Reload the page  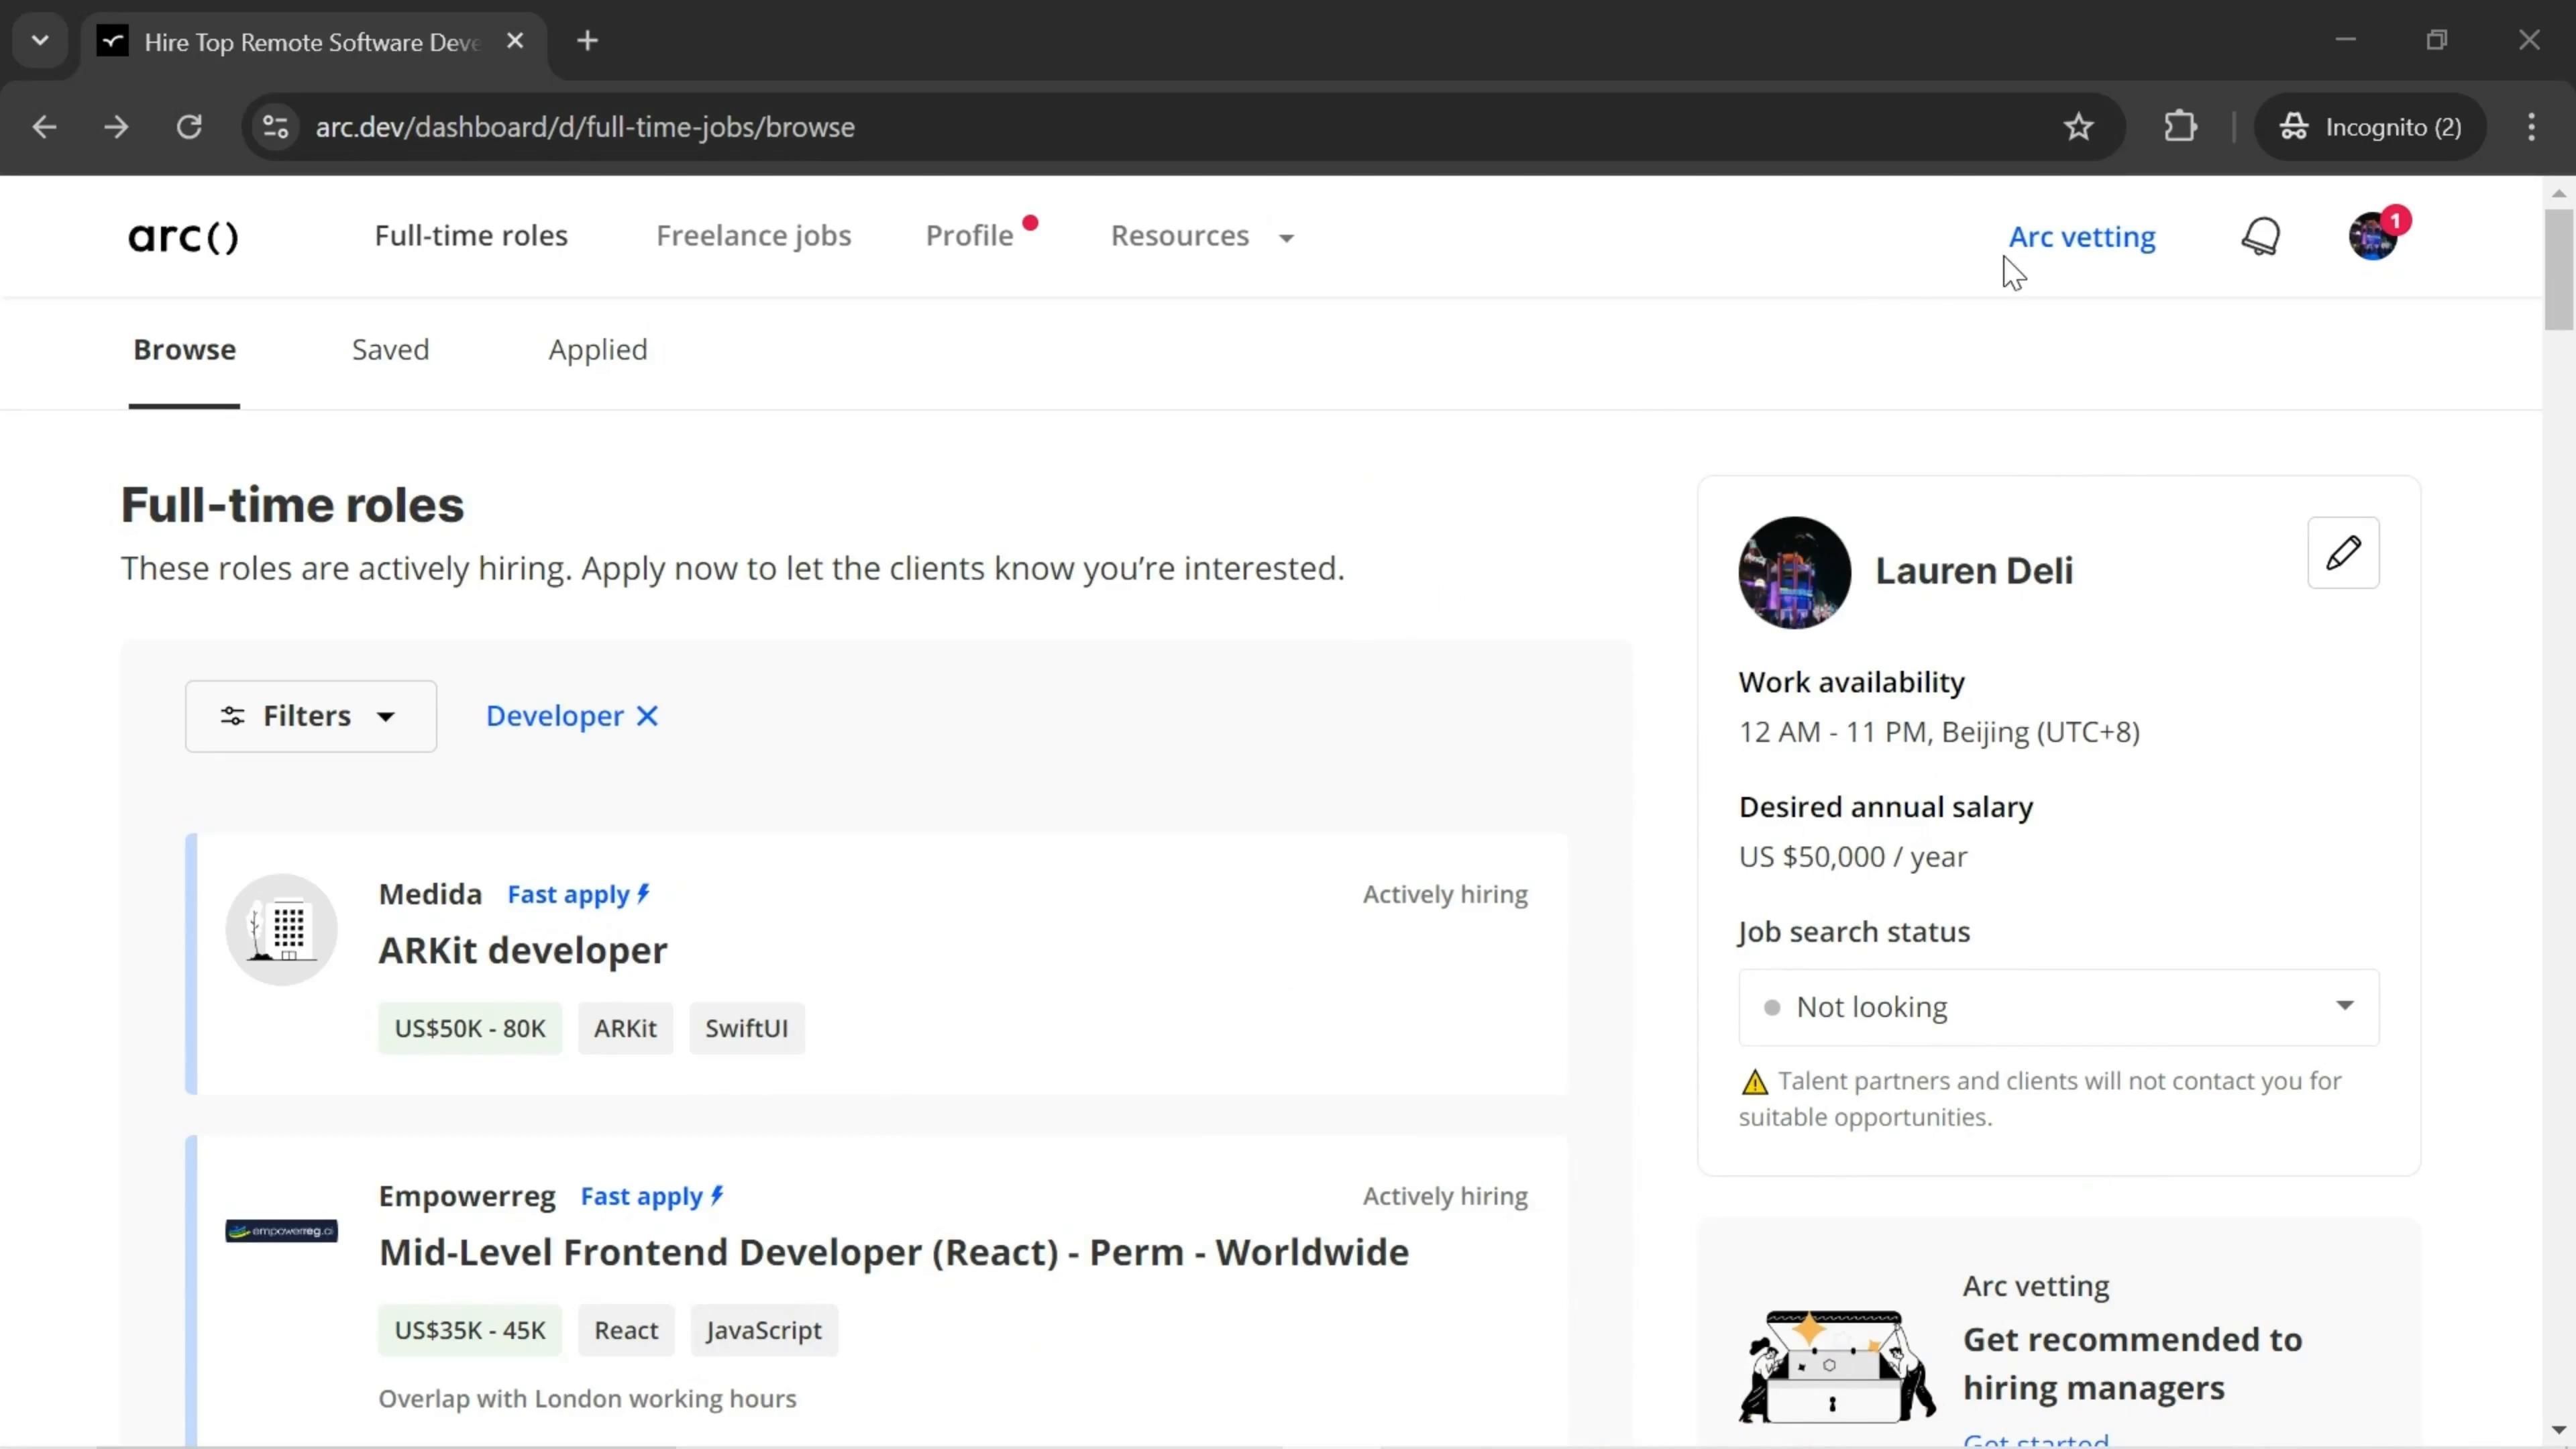189,127
